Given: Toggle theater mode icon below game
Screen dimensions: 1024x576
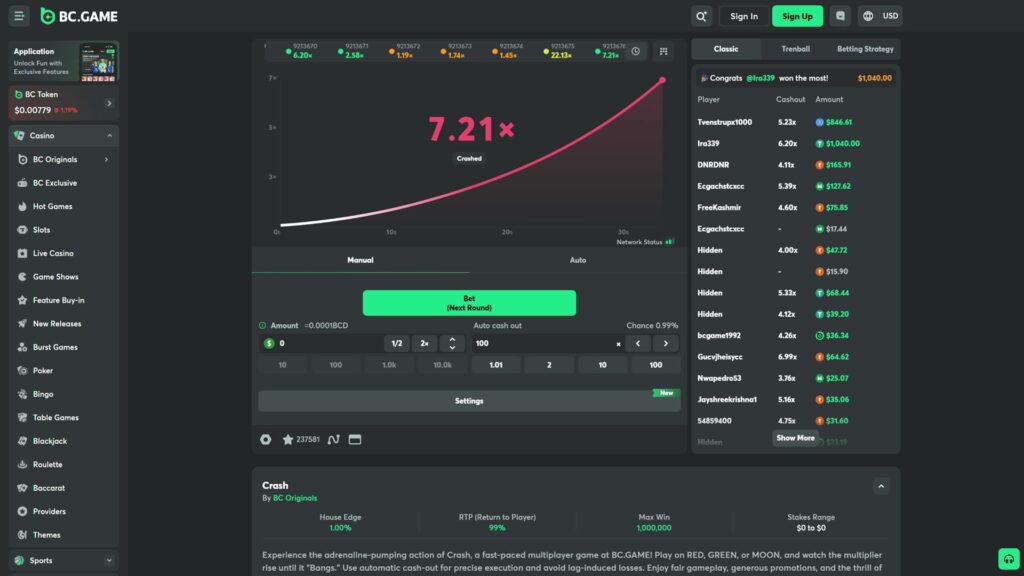Looking at the screenshot, I should (355, 440).
